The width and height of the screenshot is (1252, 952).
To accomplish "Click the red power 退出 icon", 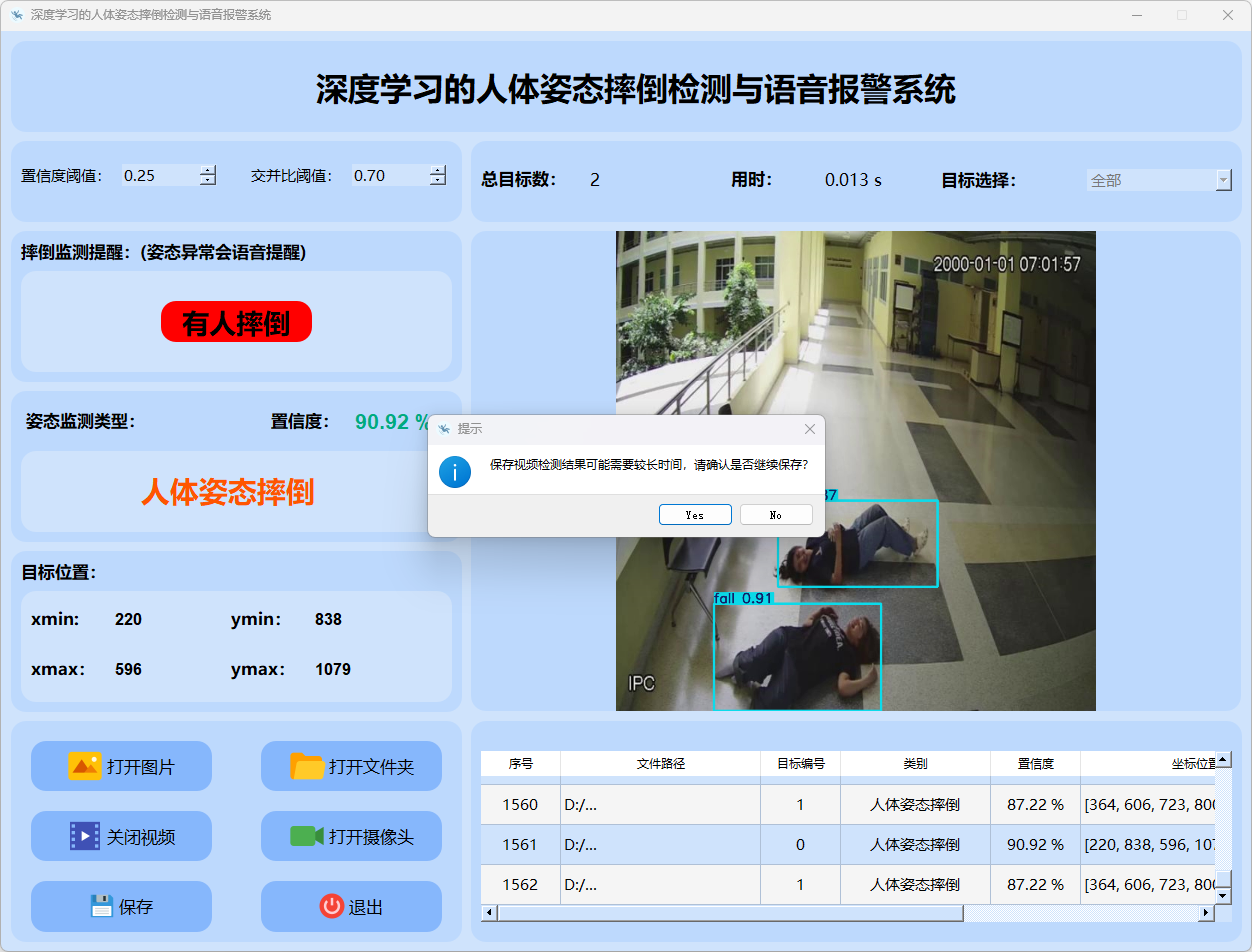I will tap(331, 906).
